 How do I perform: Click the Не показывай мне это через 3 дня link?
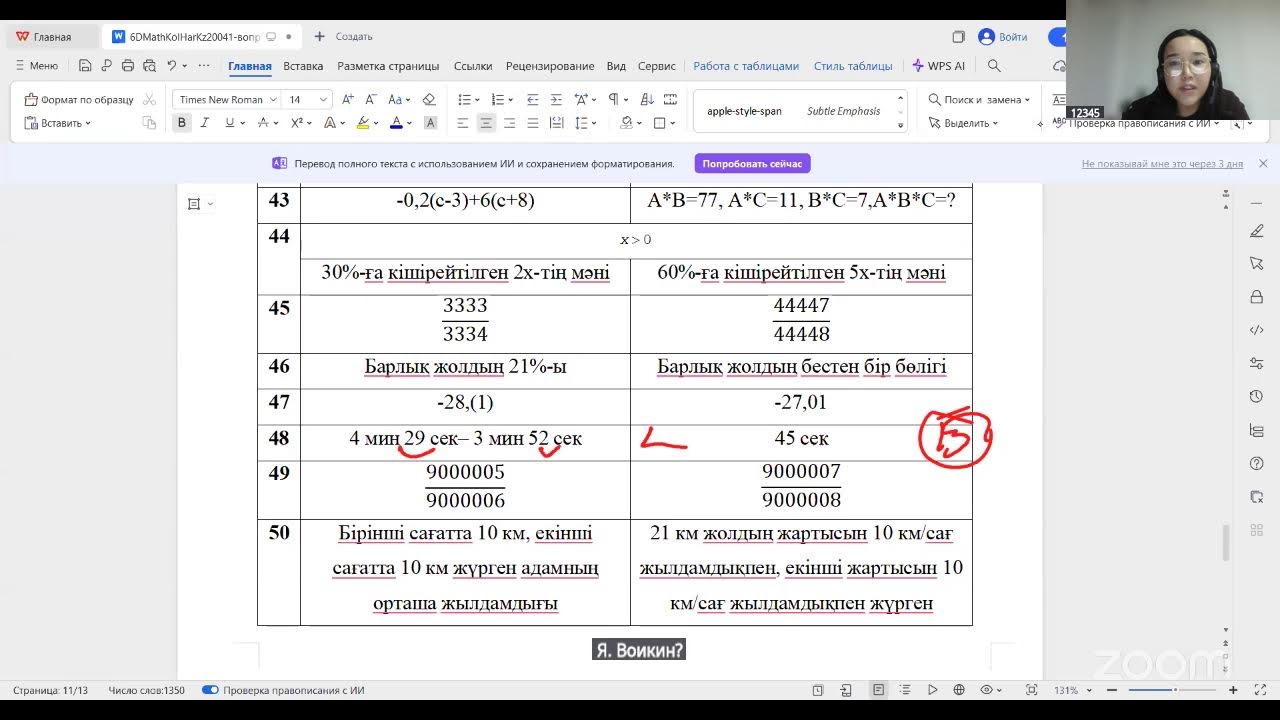tap(1162, 164)
